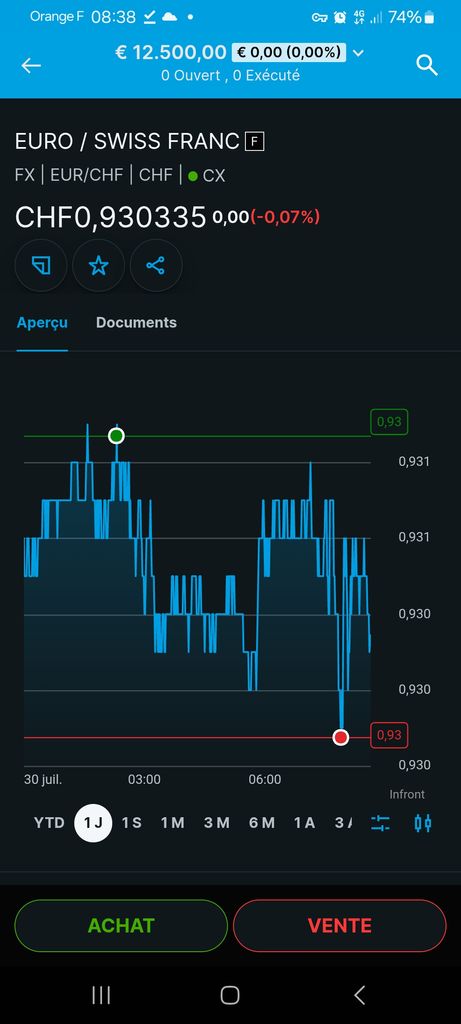Viewport: 461px width, 1024px height.
Task: Tap the green ACHAT button
Action: tap(121, 925)
